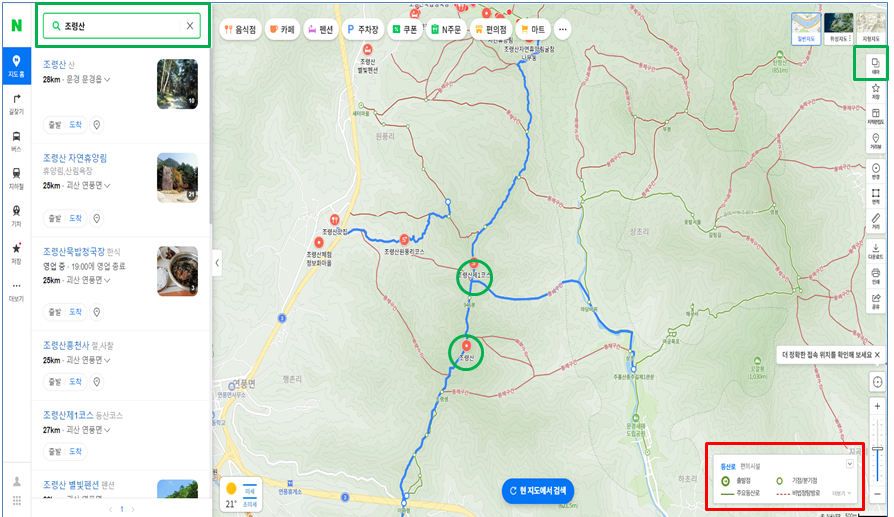Image resolution: width=894 pixels, height=517 pixels.
Task: Open the 조령산묵밥청국장 result title
Action: [74, 251]
